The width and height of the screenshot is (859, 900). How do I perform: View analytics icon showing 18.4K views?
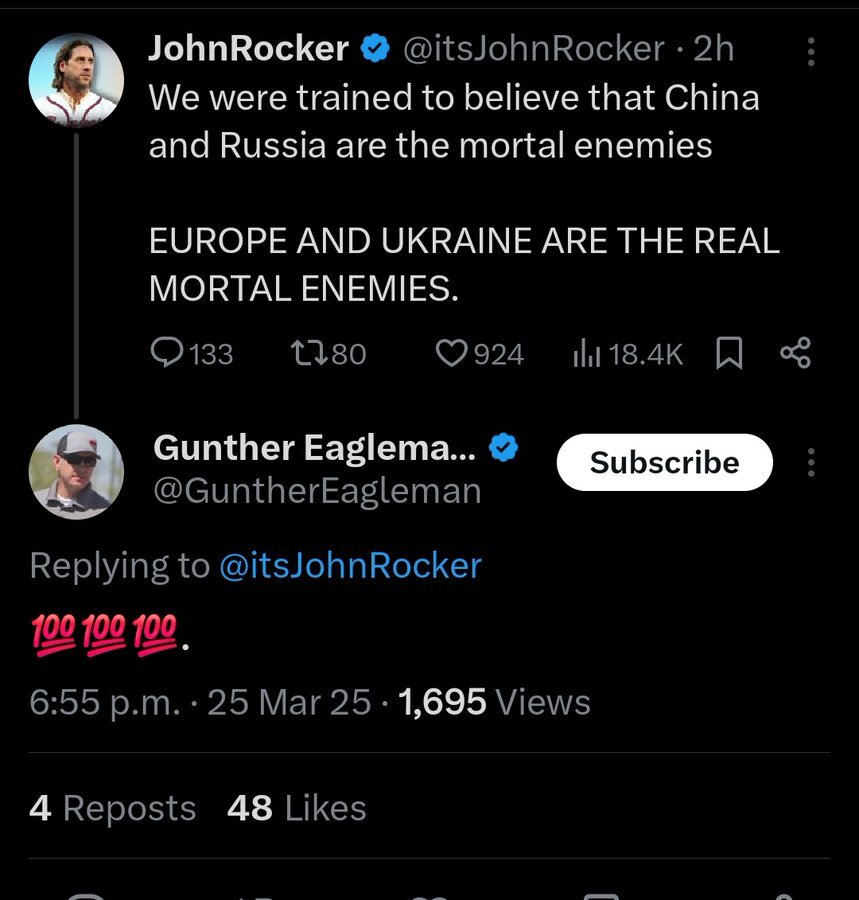585,352
